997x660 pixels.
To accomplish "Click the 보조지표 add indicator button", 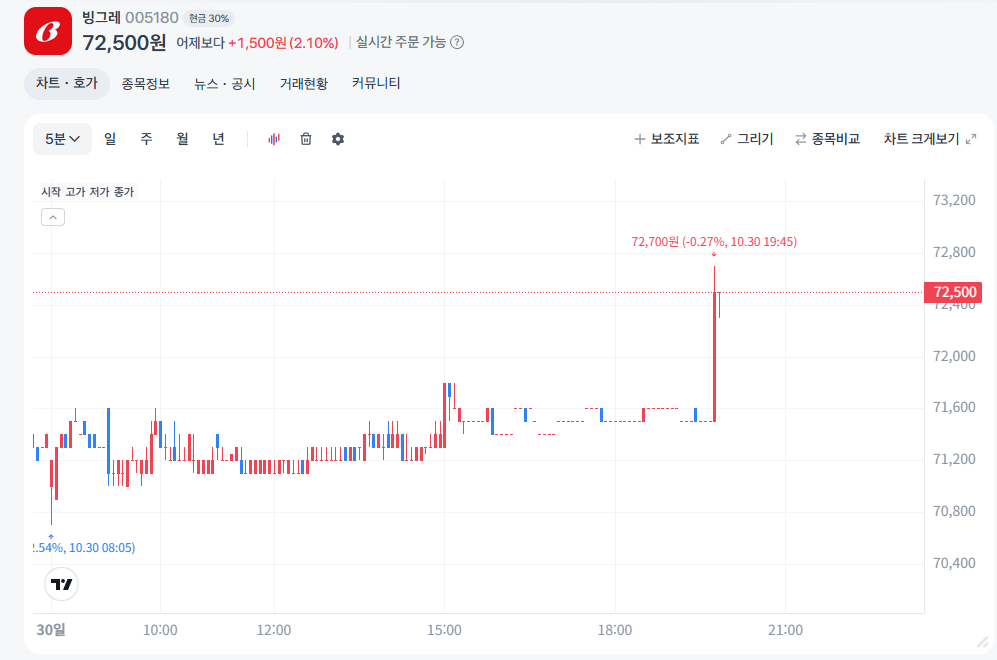I will pos(666,139).
